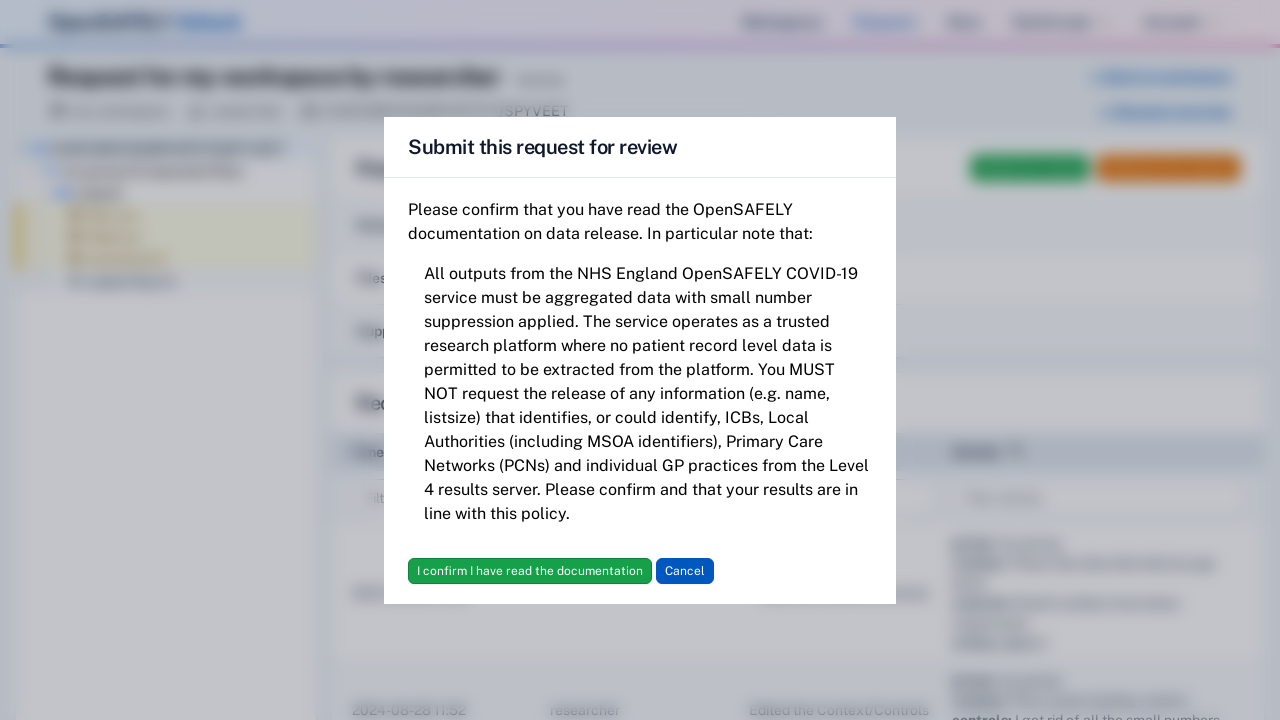Open the highlighted Requests navigation tab
The image size is (1280, 720).
pos(884,22)
